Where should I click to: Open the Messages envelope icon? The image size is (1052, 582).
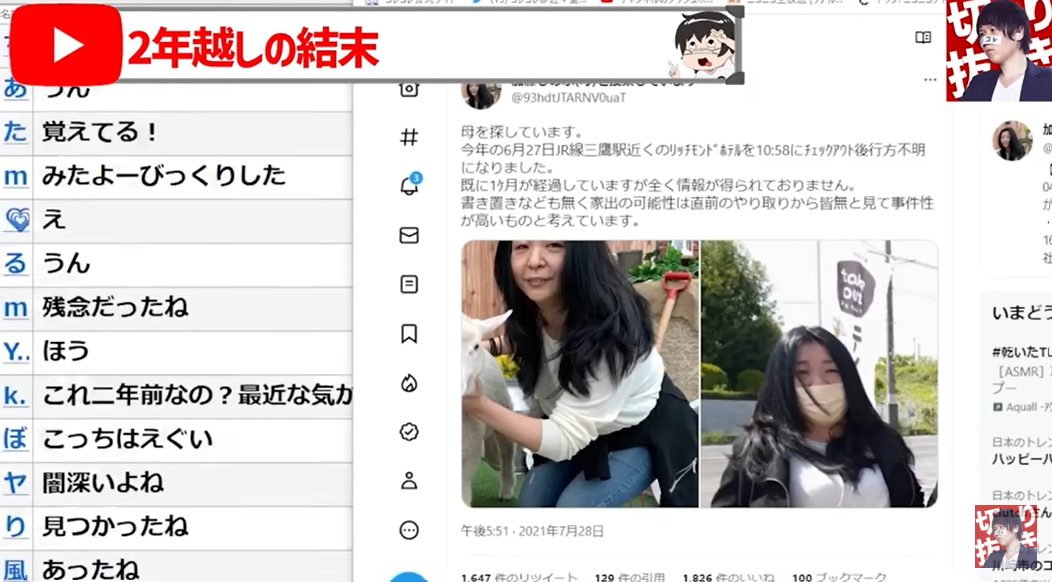(x=409, y=235)
